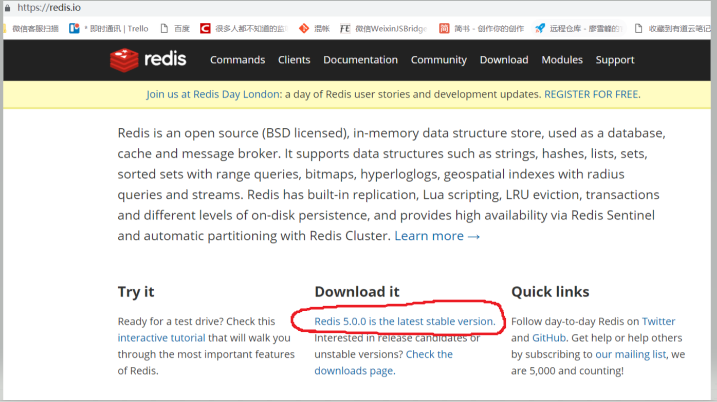Follow the Learn more link
This screenshot has width=717, height=402.
(437, 236)
